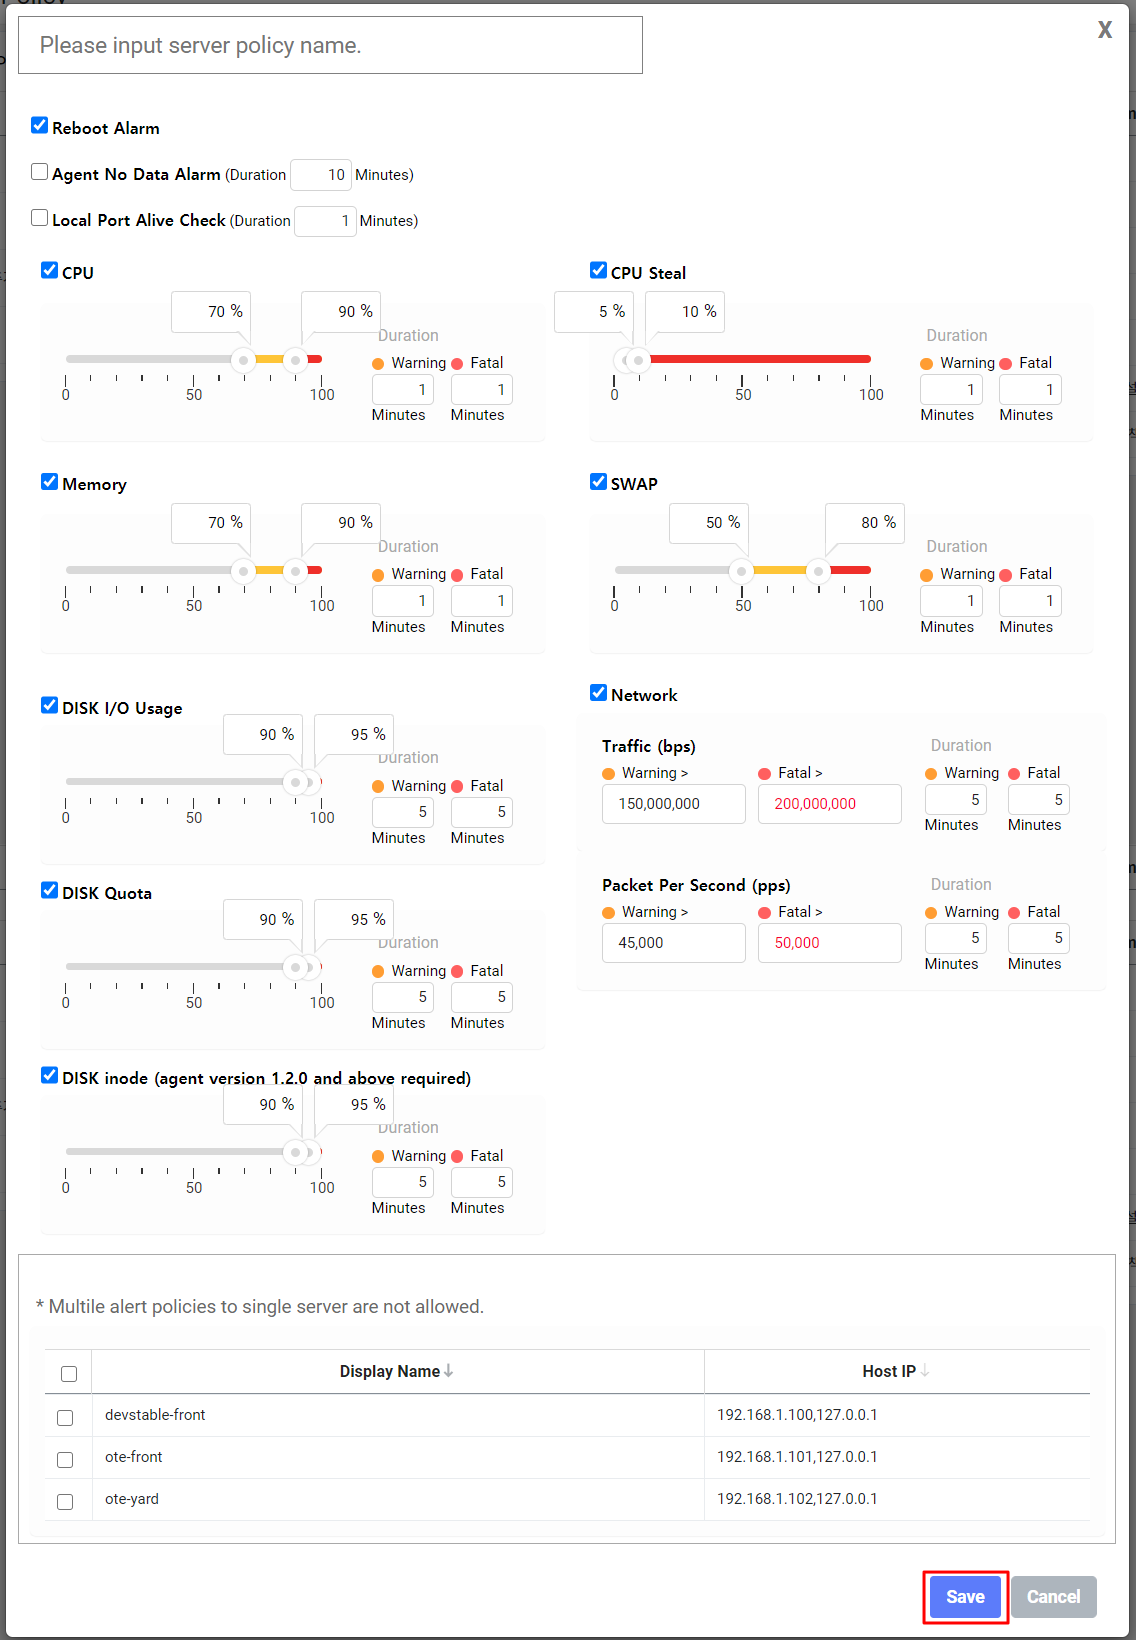Select the devstable-front server row checkbox
Viewport: 1136px width, 1640px height.
[65, 1417]
